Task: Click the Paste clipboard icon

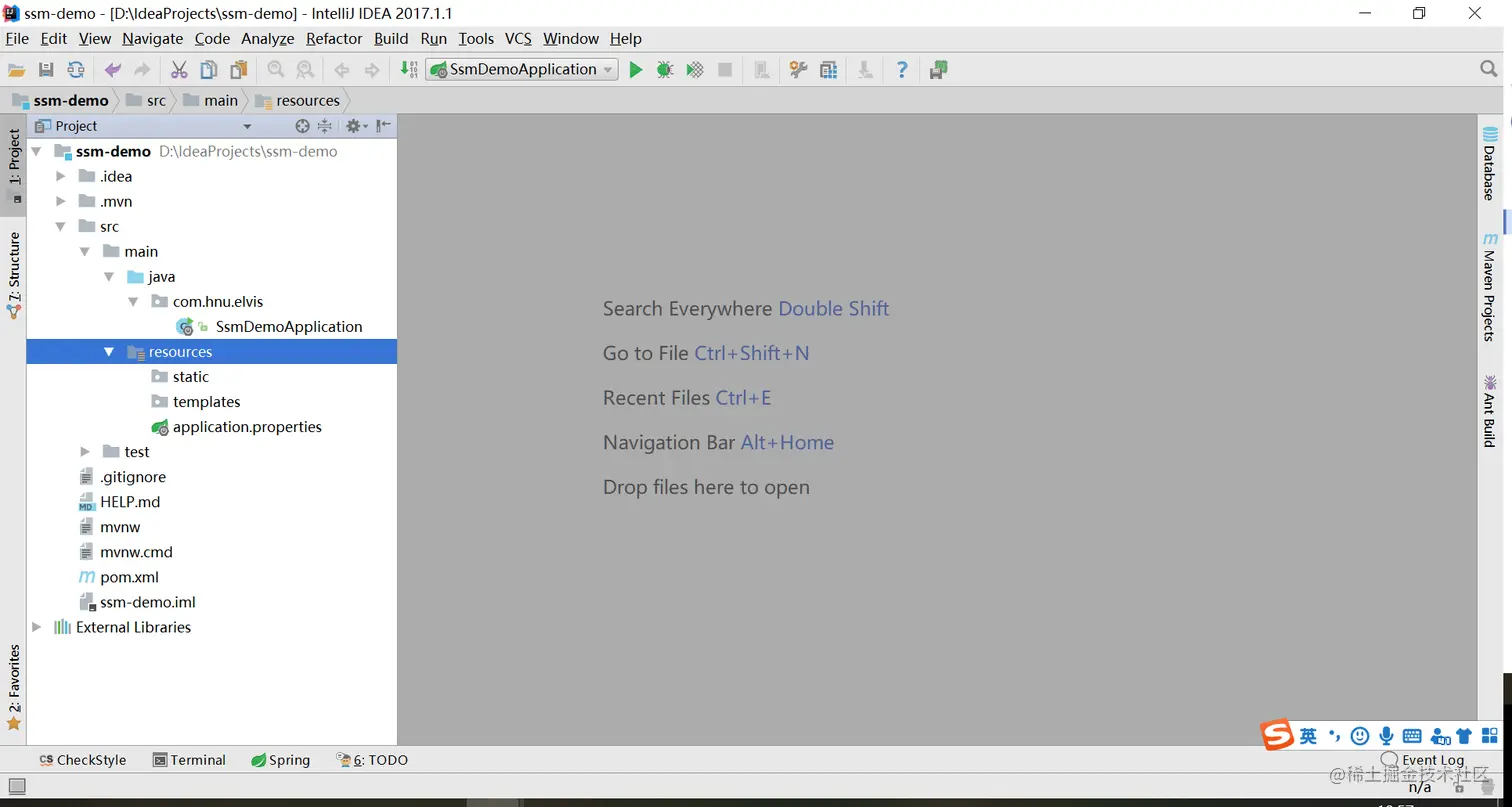Action: click(x=239, y=70)
